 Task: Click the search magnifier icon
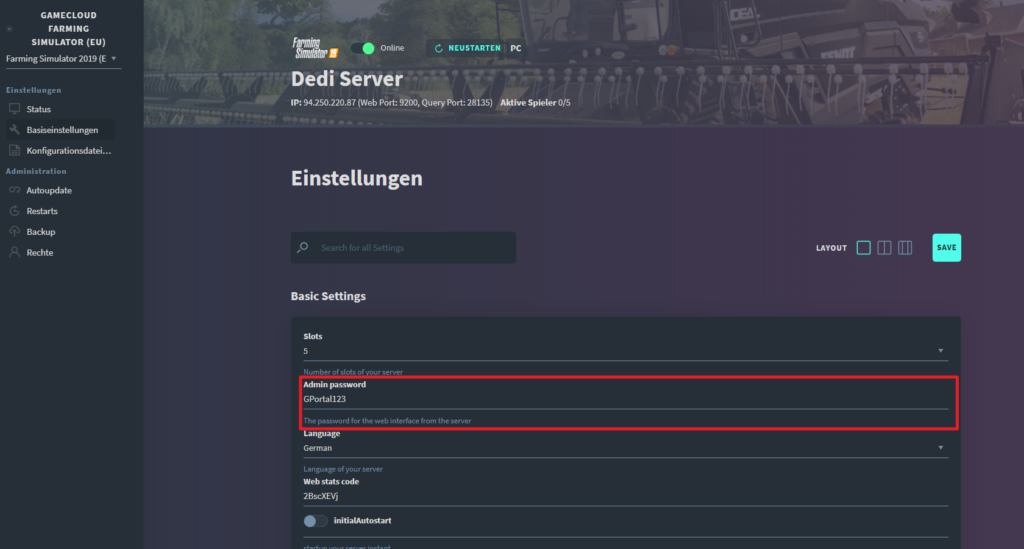pos(303,247)
